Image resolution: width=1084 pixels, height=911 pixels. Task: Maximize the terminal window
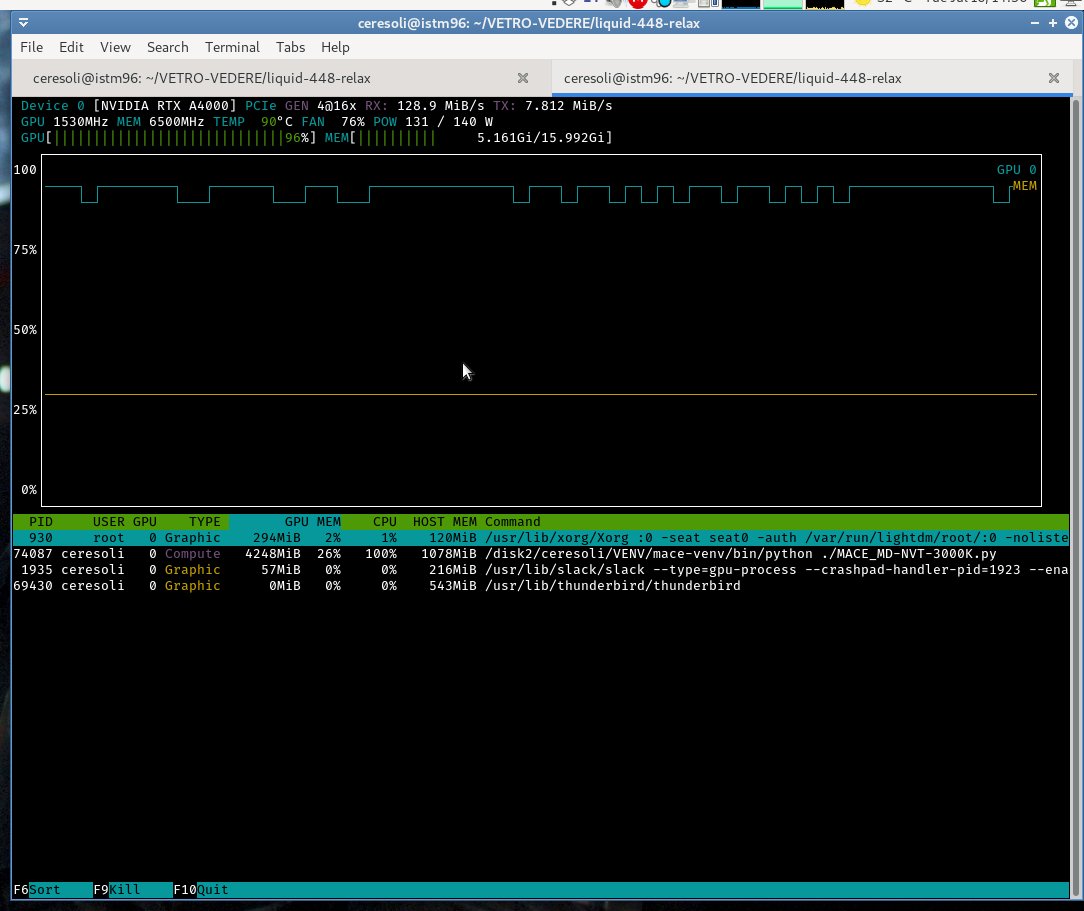1052,23
